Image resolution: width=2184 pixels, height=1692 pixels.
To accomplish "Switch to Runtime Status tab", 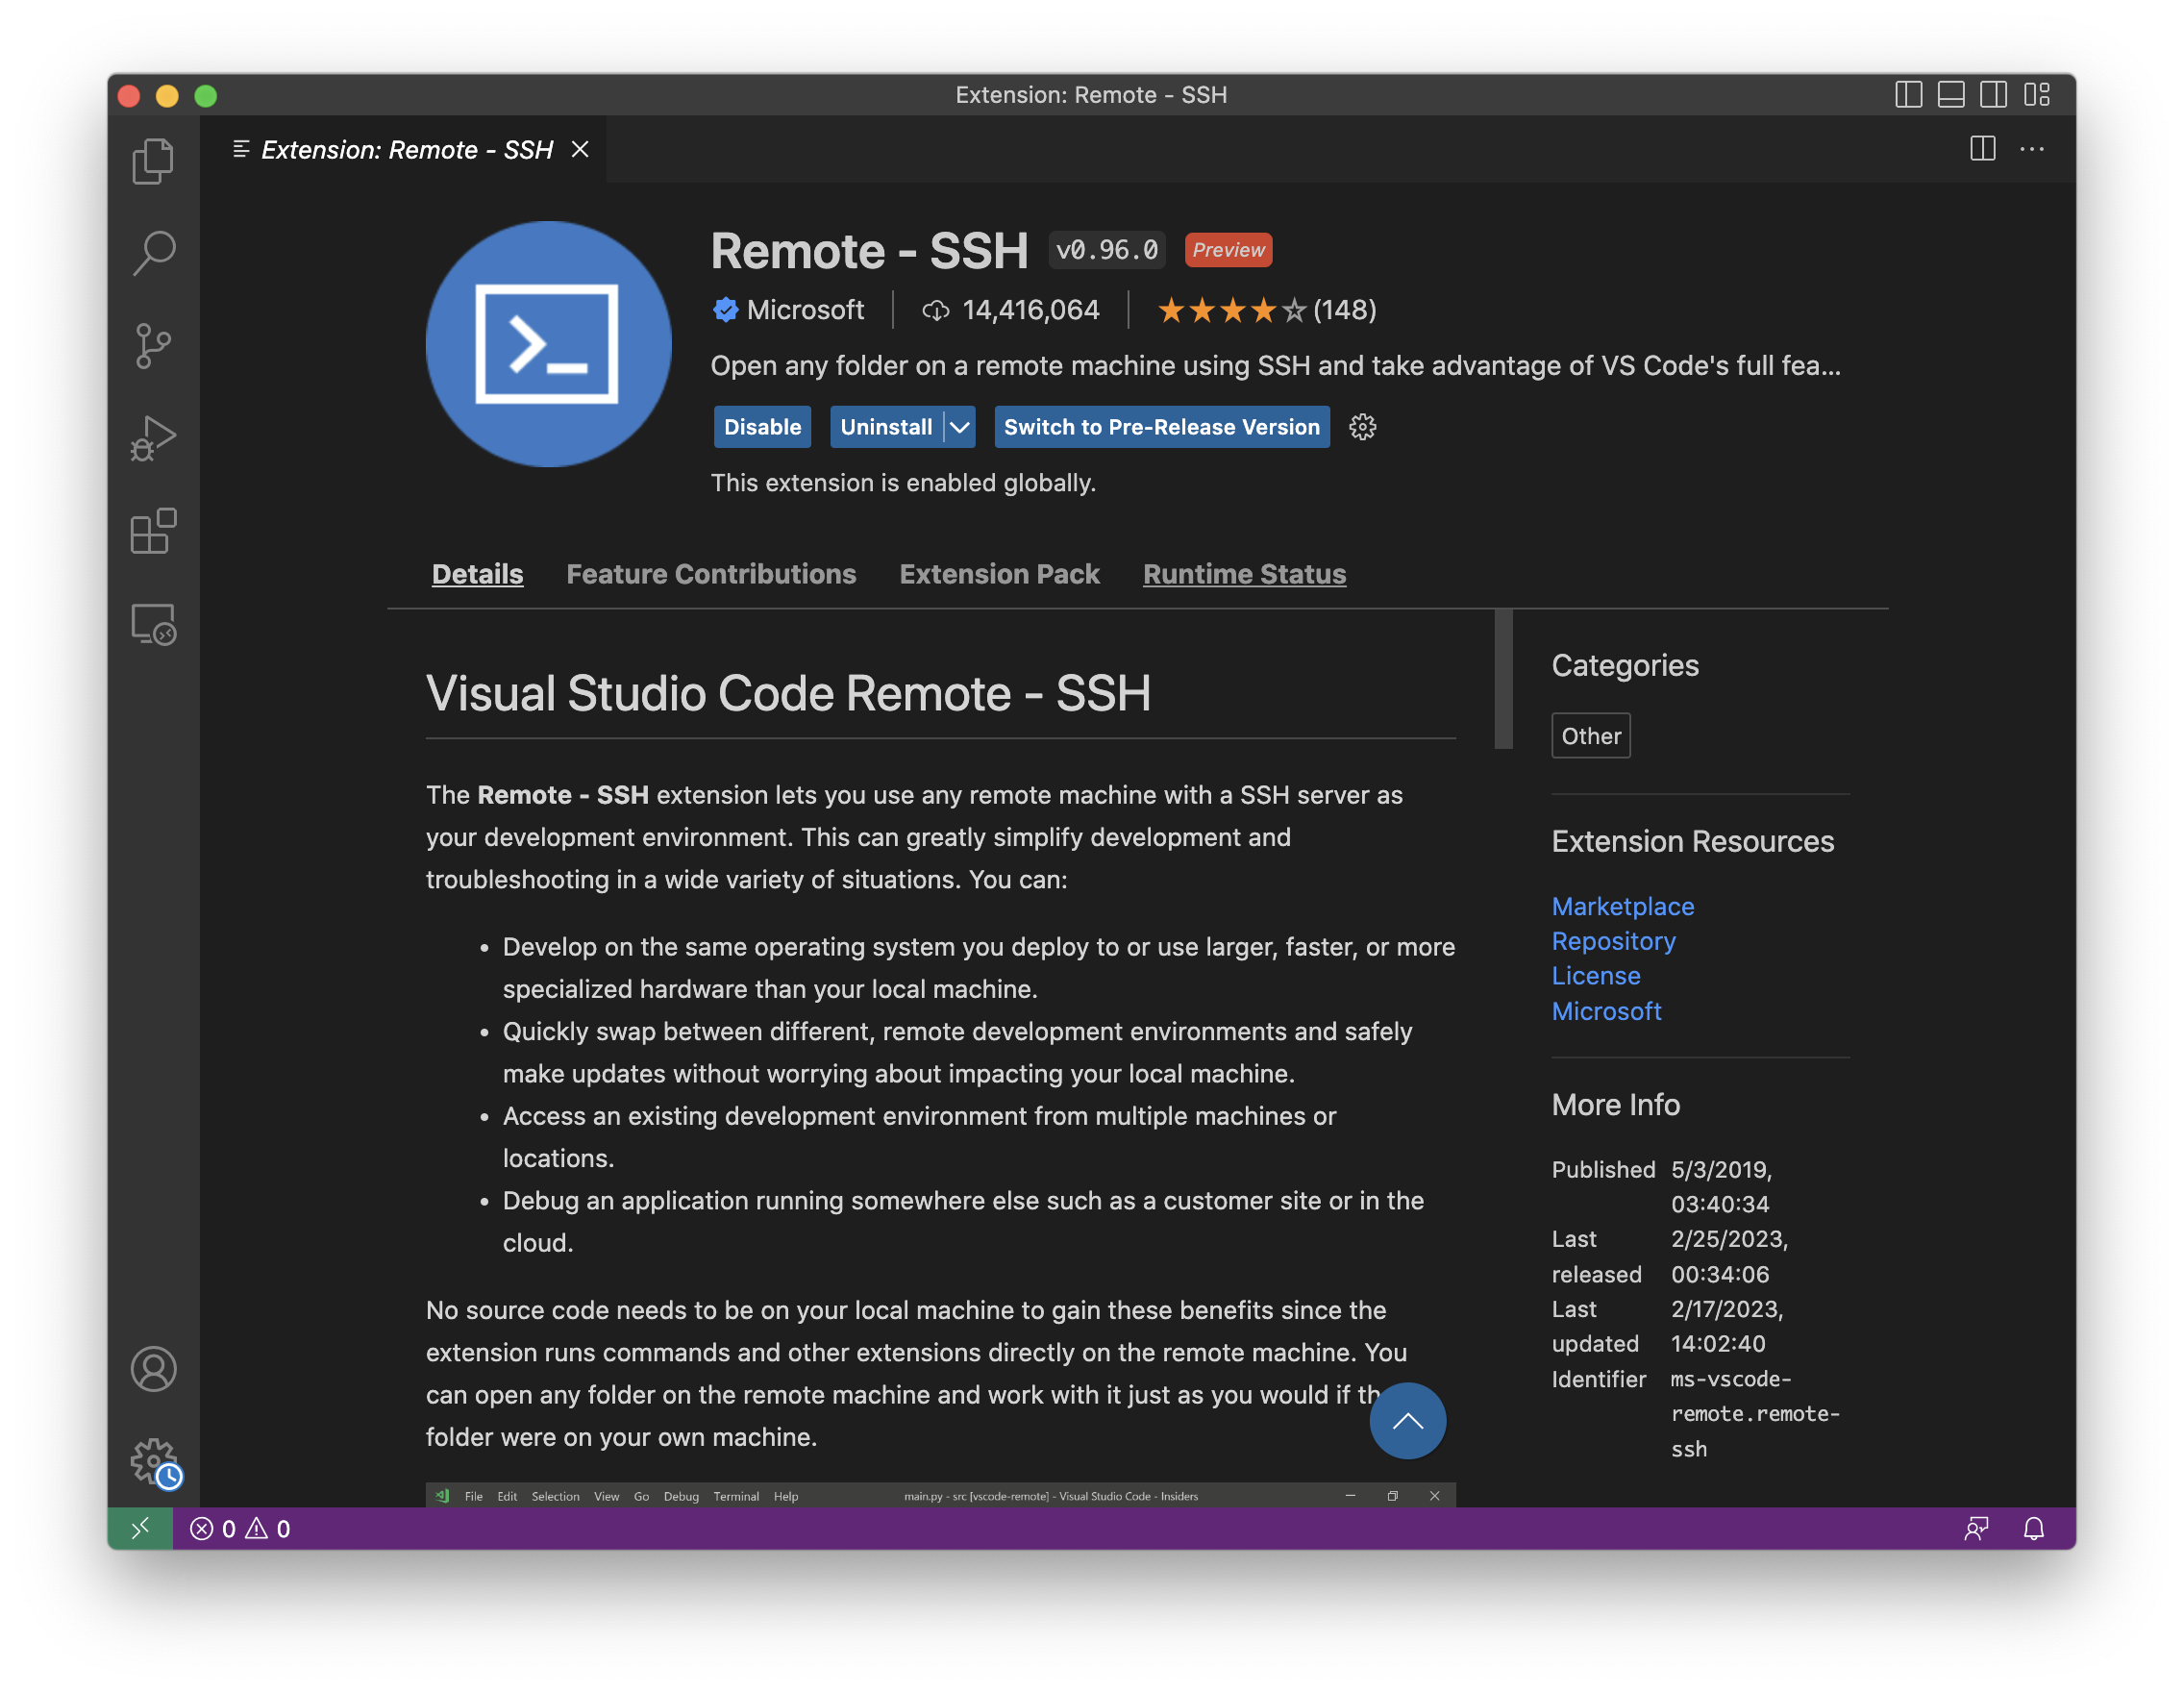I will pos(1244,574).
